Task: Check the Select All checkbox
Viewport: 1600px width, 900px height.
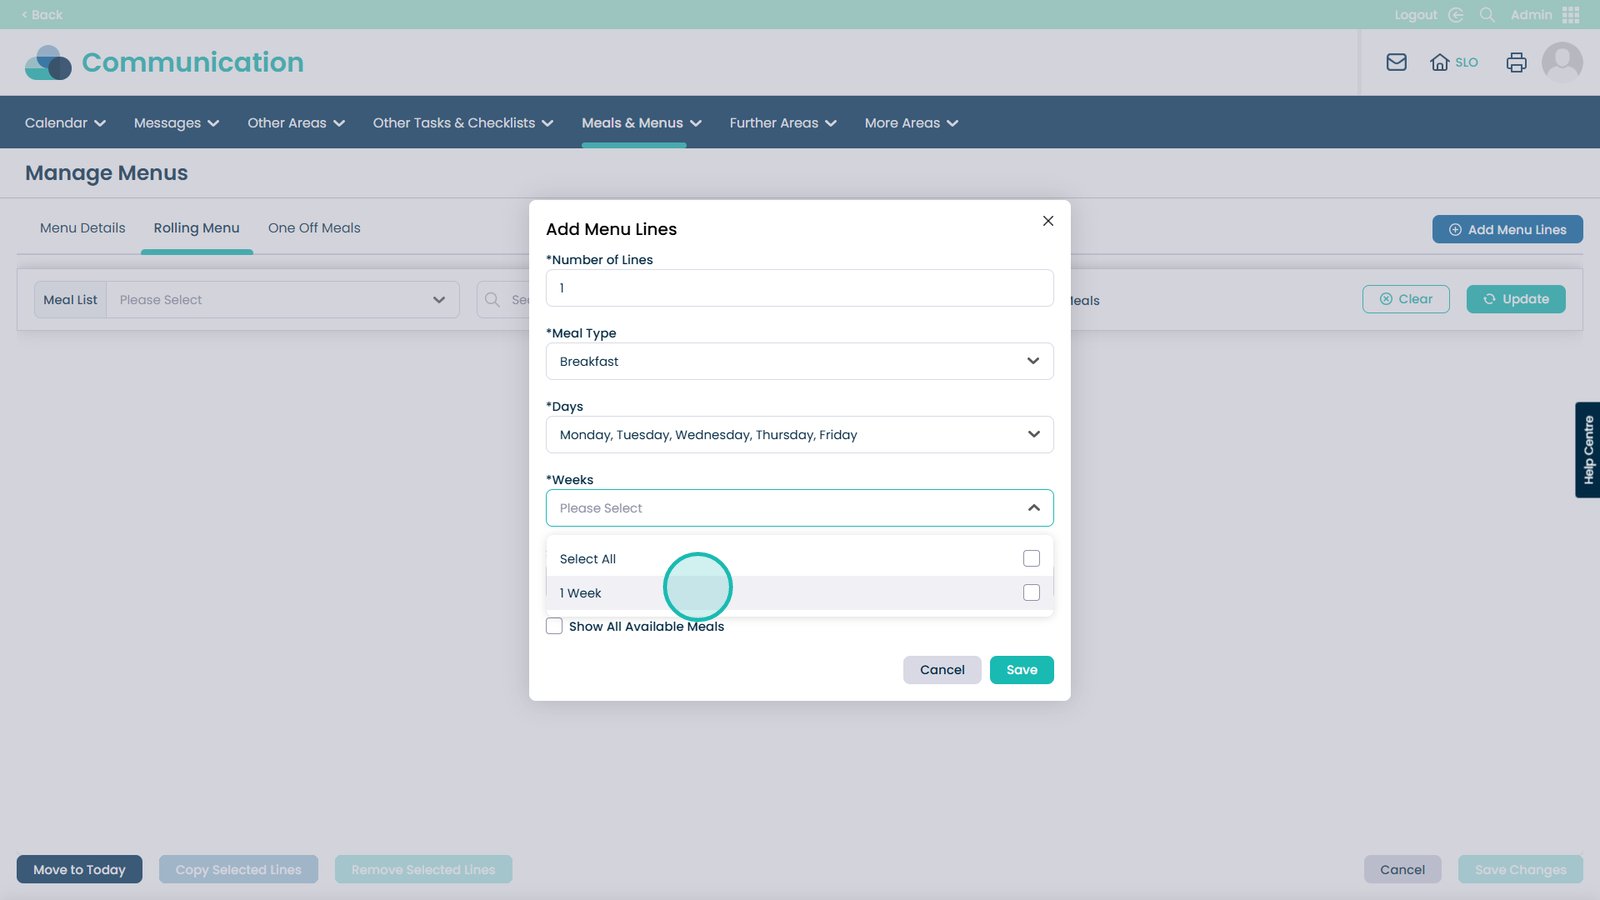Action: [1031, 559]
